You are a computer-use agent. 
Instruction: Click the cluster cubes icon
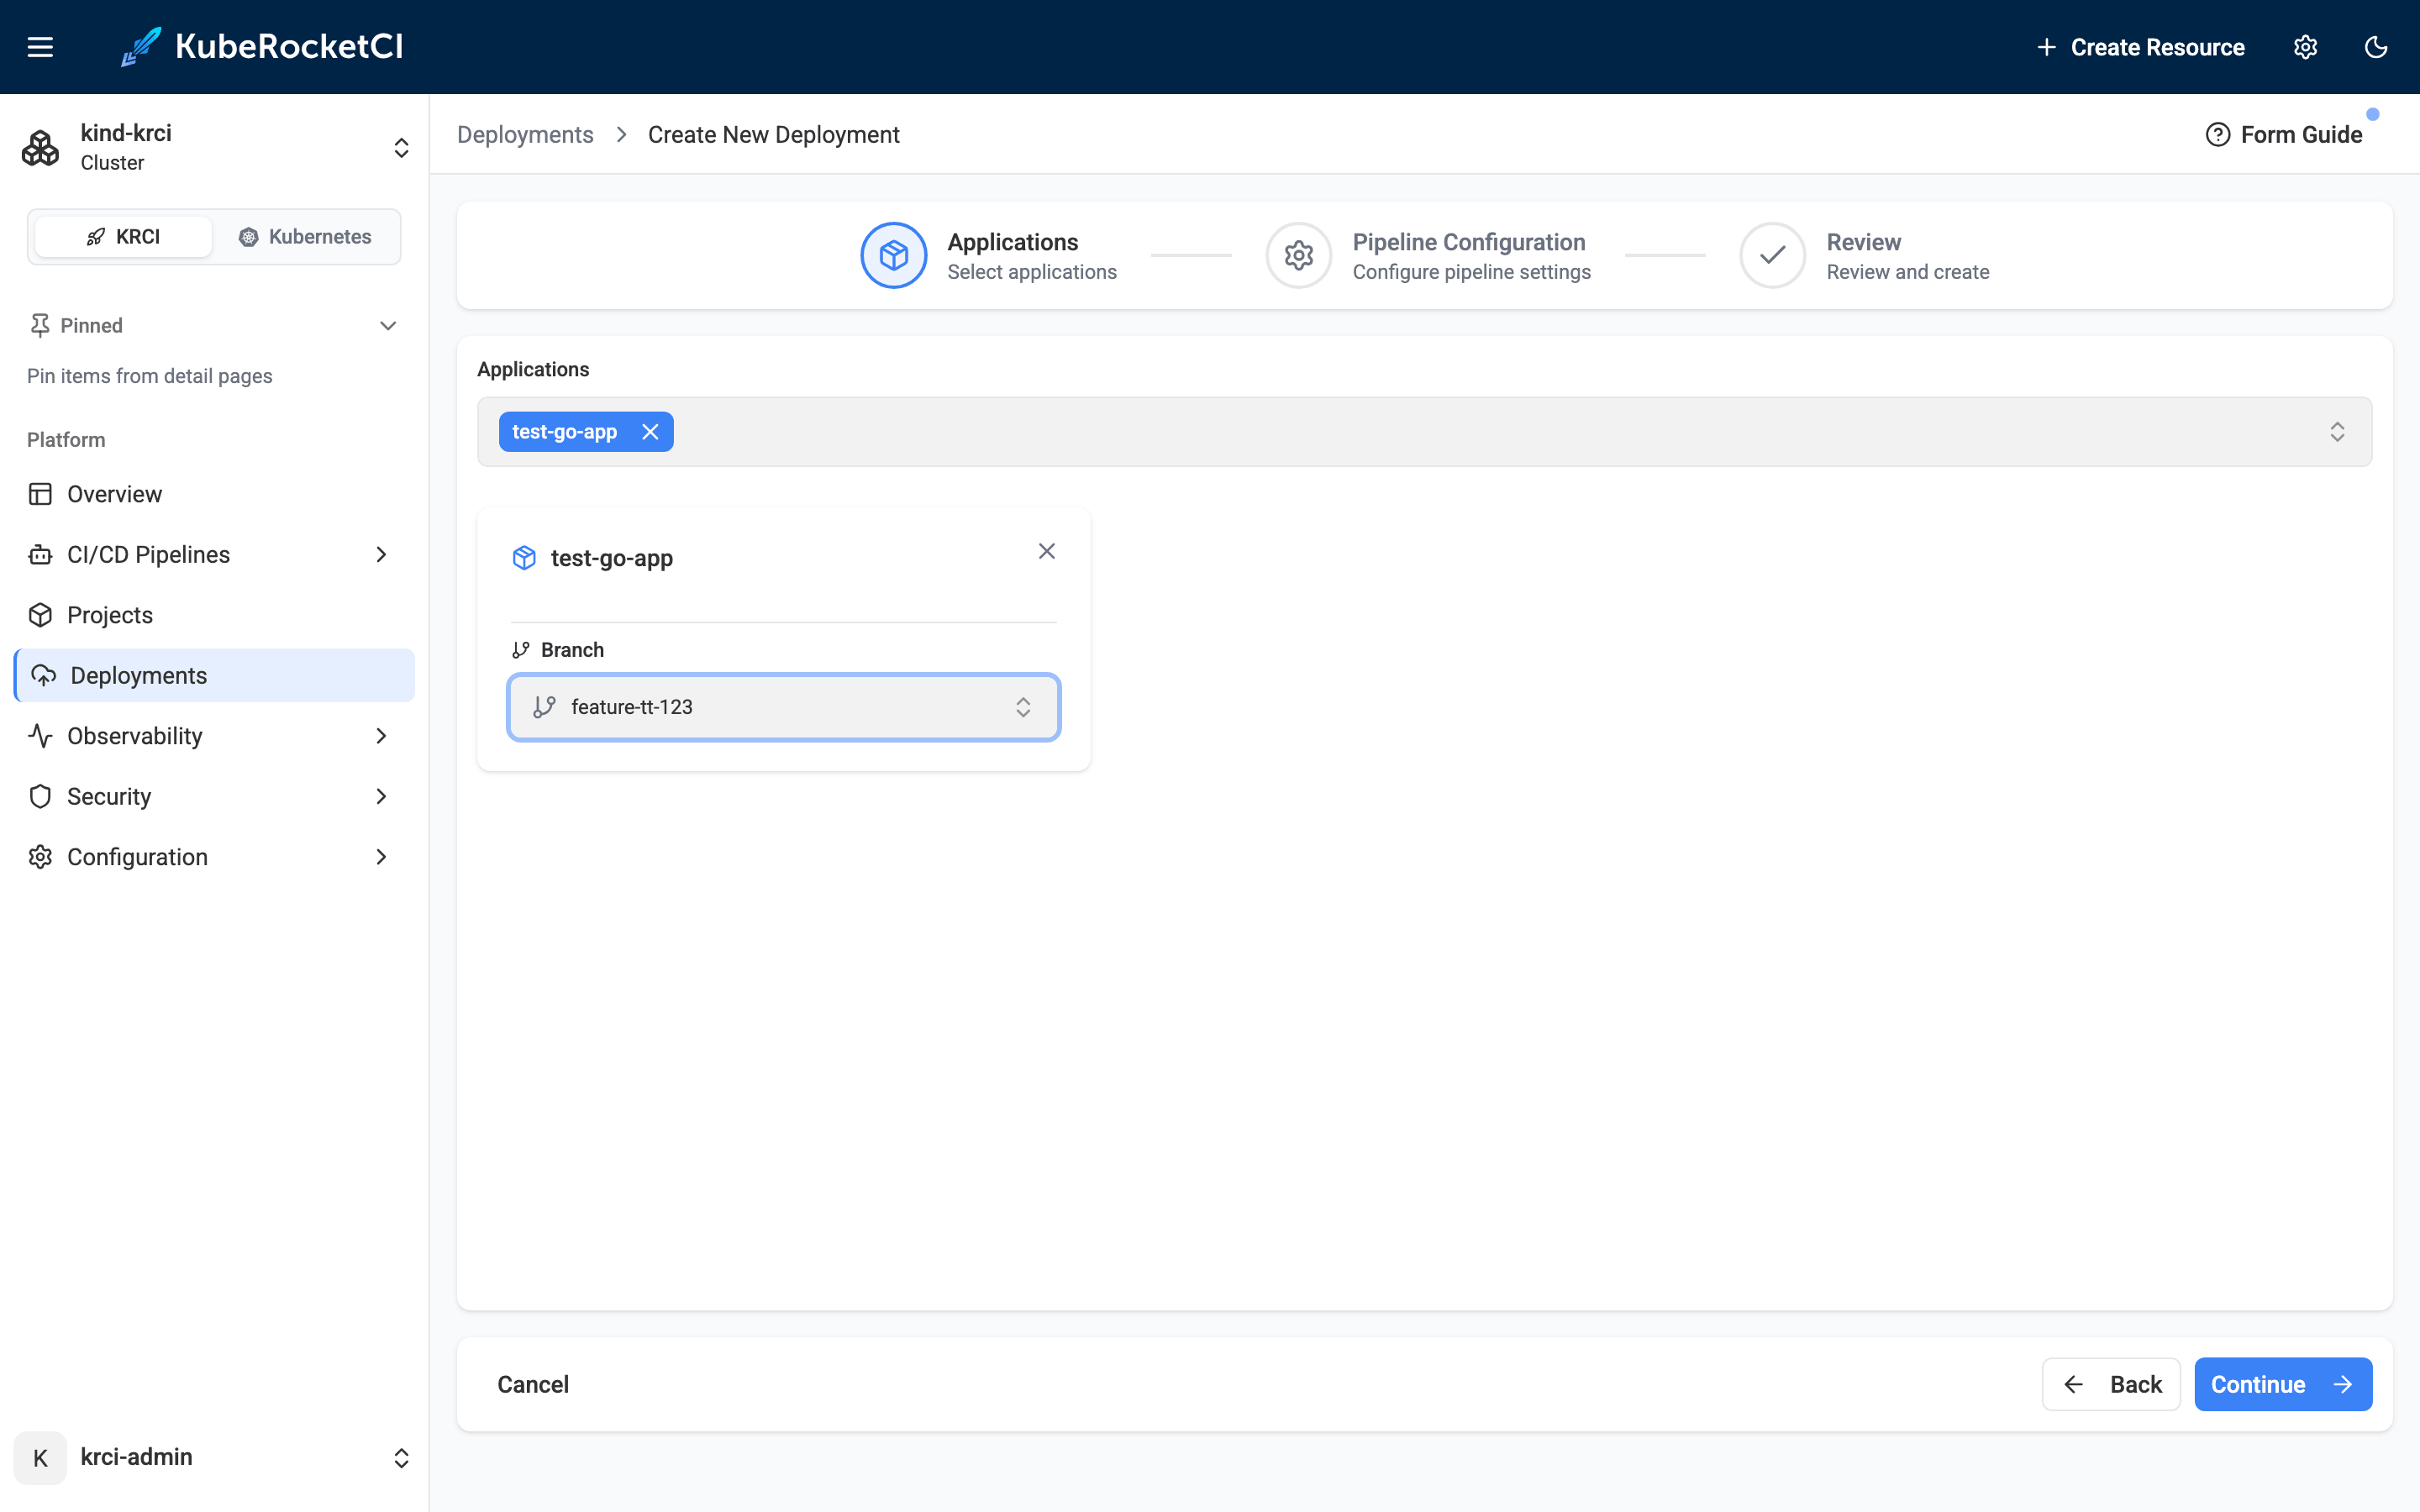(40, 148)
